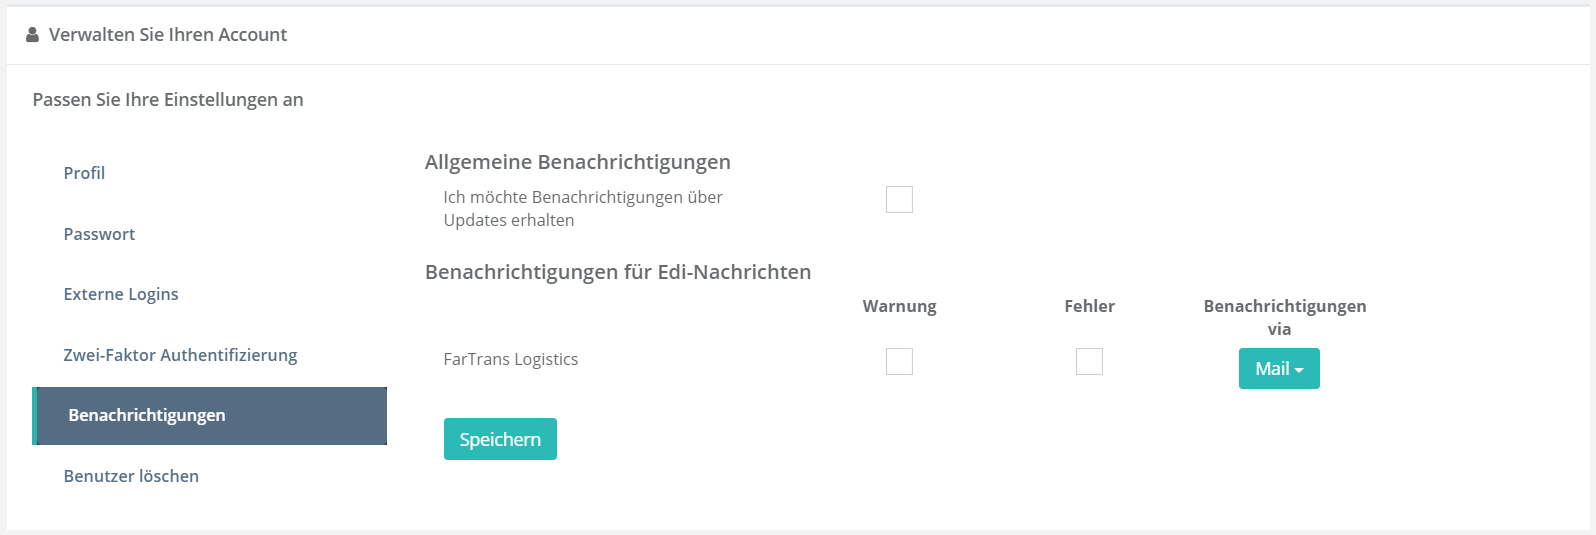The width and height of the screenshot is (1596, 535).
Task: Switch to the Passwort tab
Action: pyautogui.click(x=99, y=234)
